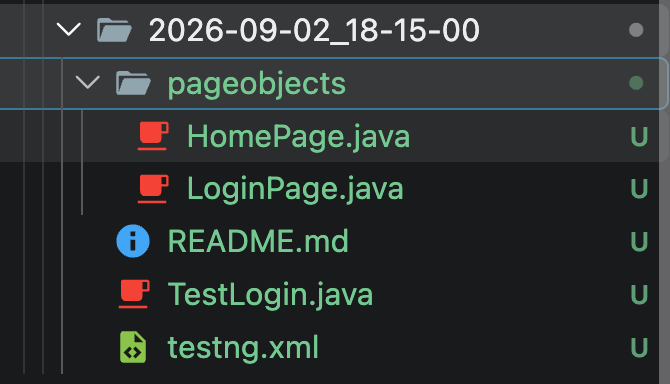
Task: Open README.md file
Action: click(258, 241)
